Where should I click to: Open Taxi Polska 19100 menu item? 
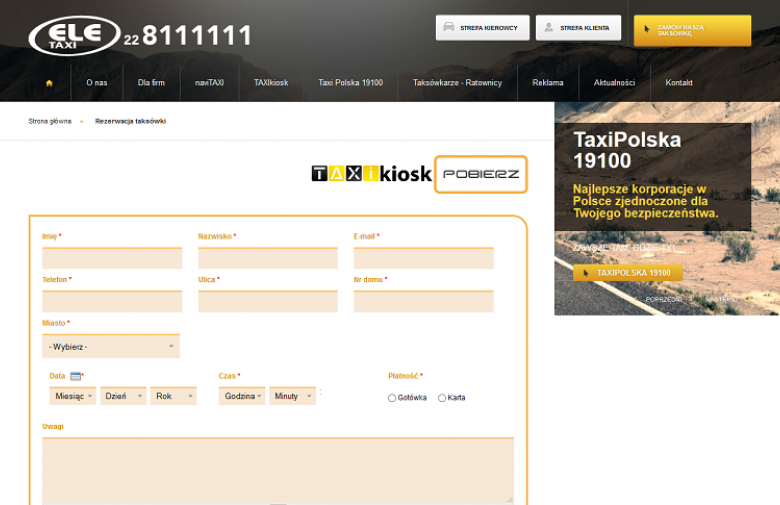[x=351, y=83]
